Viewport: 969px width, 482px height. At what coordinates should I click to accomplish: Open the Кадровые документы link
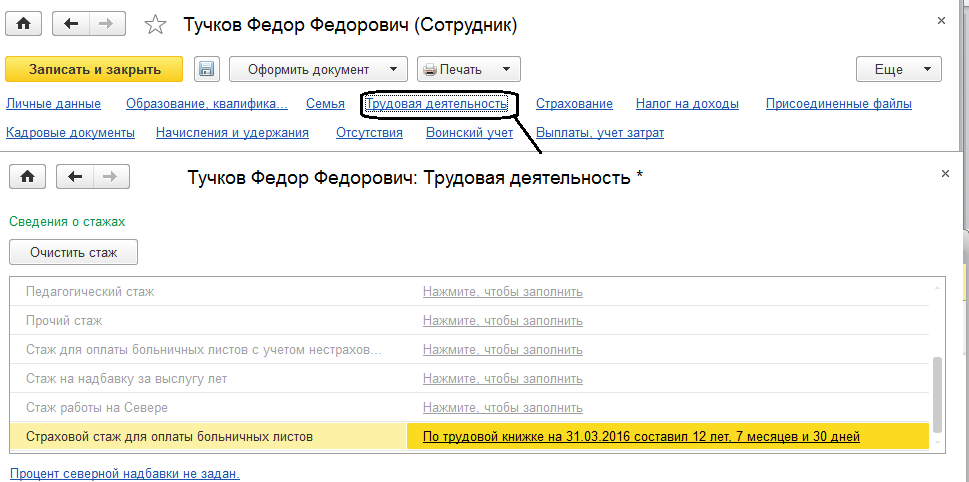pyautogui.click(x=70, y=132)
